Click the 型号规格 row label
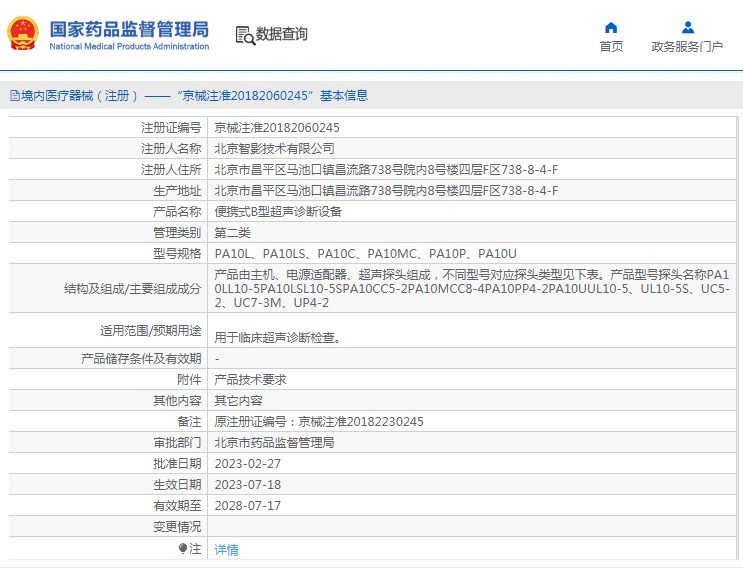The image size is (743, 578). [x=177, y=254]
